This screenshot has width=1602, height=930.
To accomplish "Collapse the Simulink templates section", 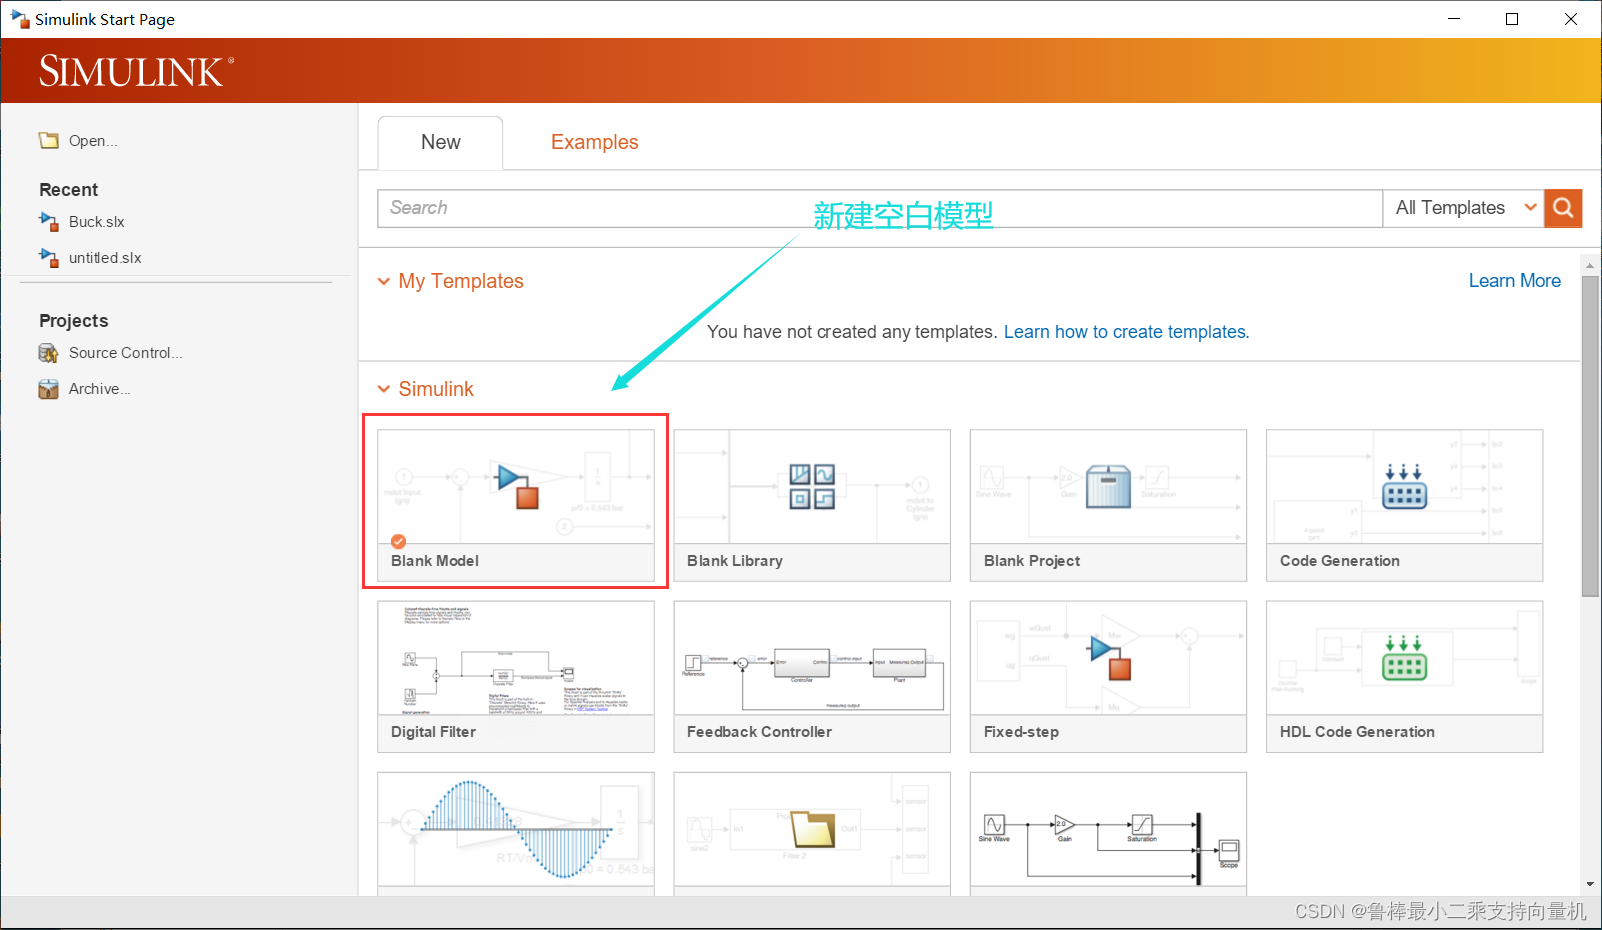I will pyautogui.click(x=384, y=389).
